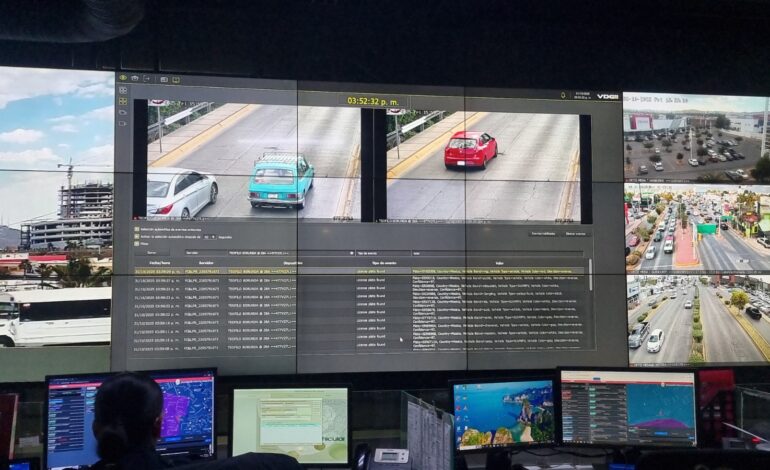The height and width of the screenshot is (470, 770).
Task: Click the button left of the Servidor filter
Action: click(x=152, y=252)
